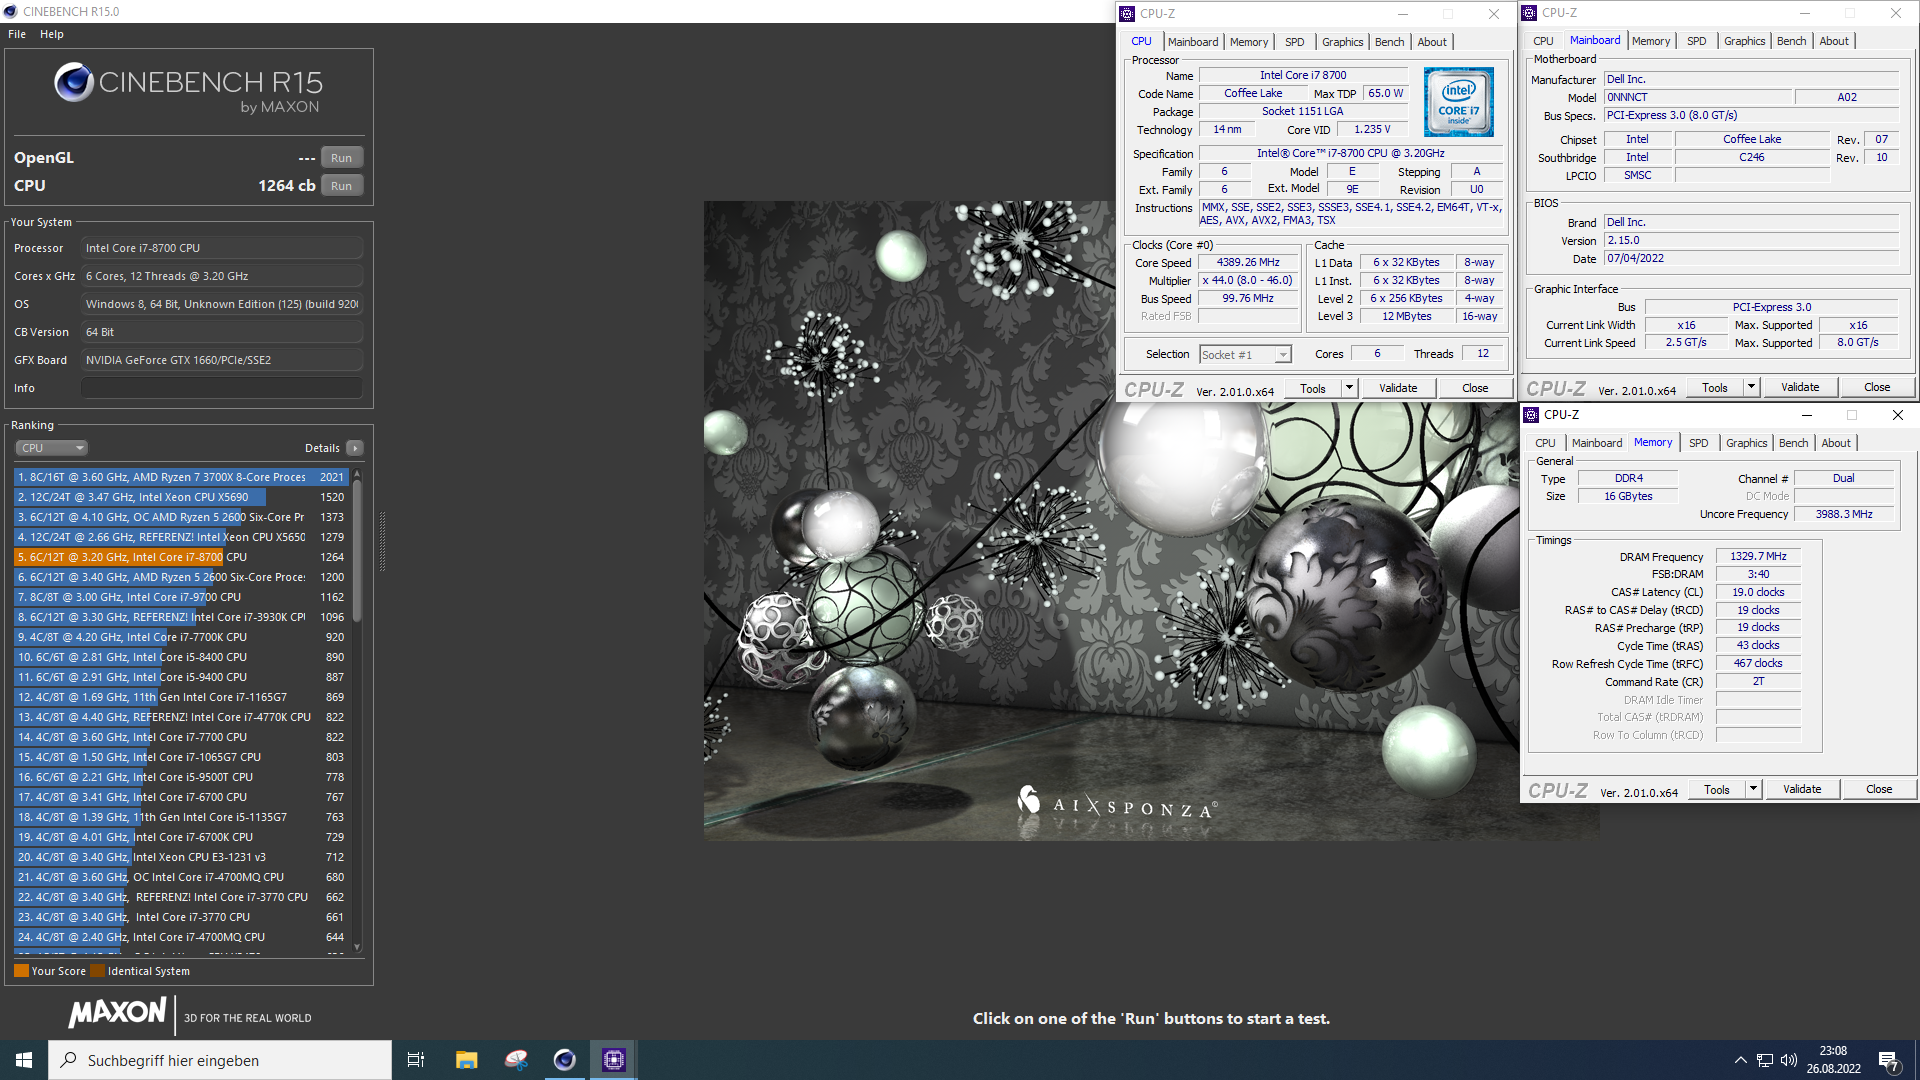The height and width of the screenshot is (1080, 1920).
Task: Click CPU-Z title bar icon of CPU window
Action: (1127, 14)
